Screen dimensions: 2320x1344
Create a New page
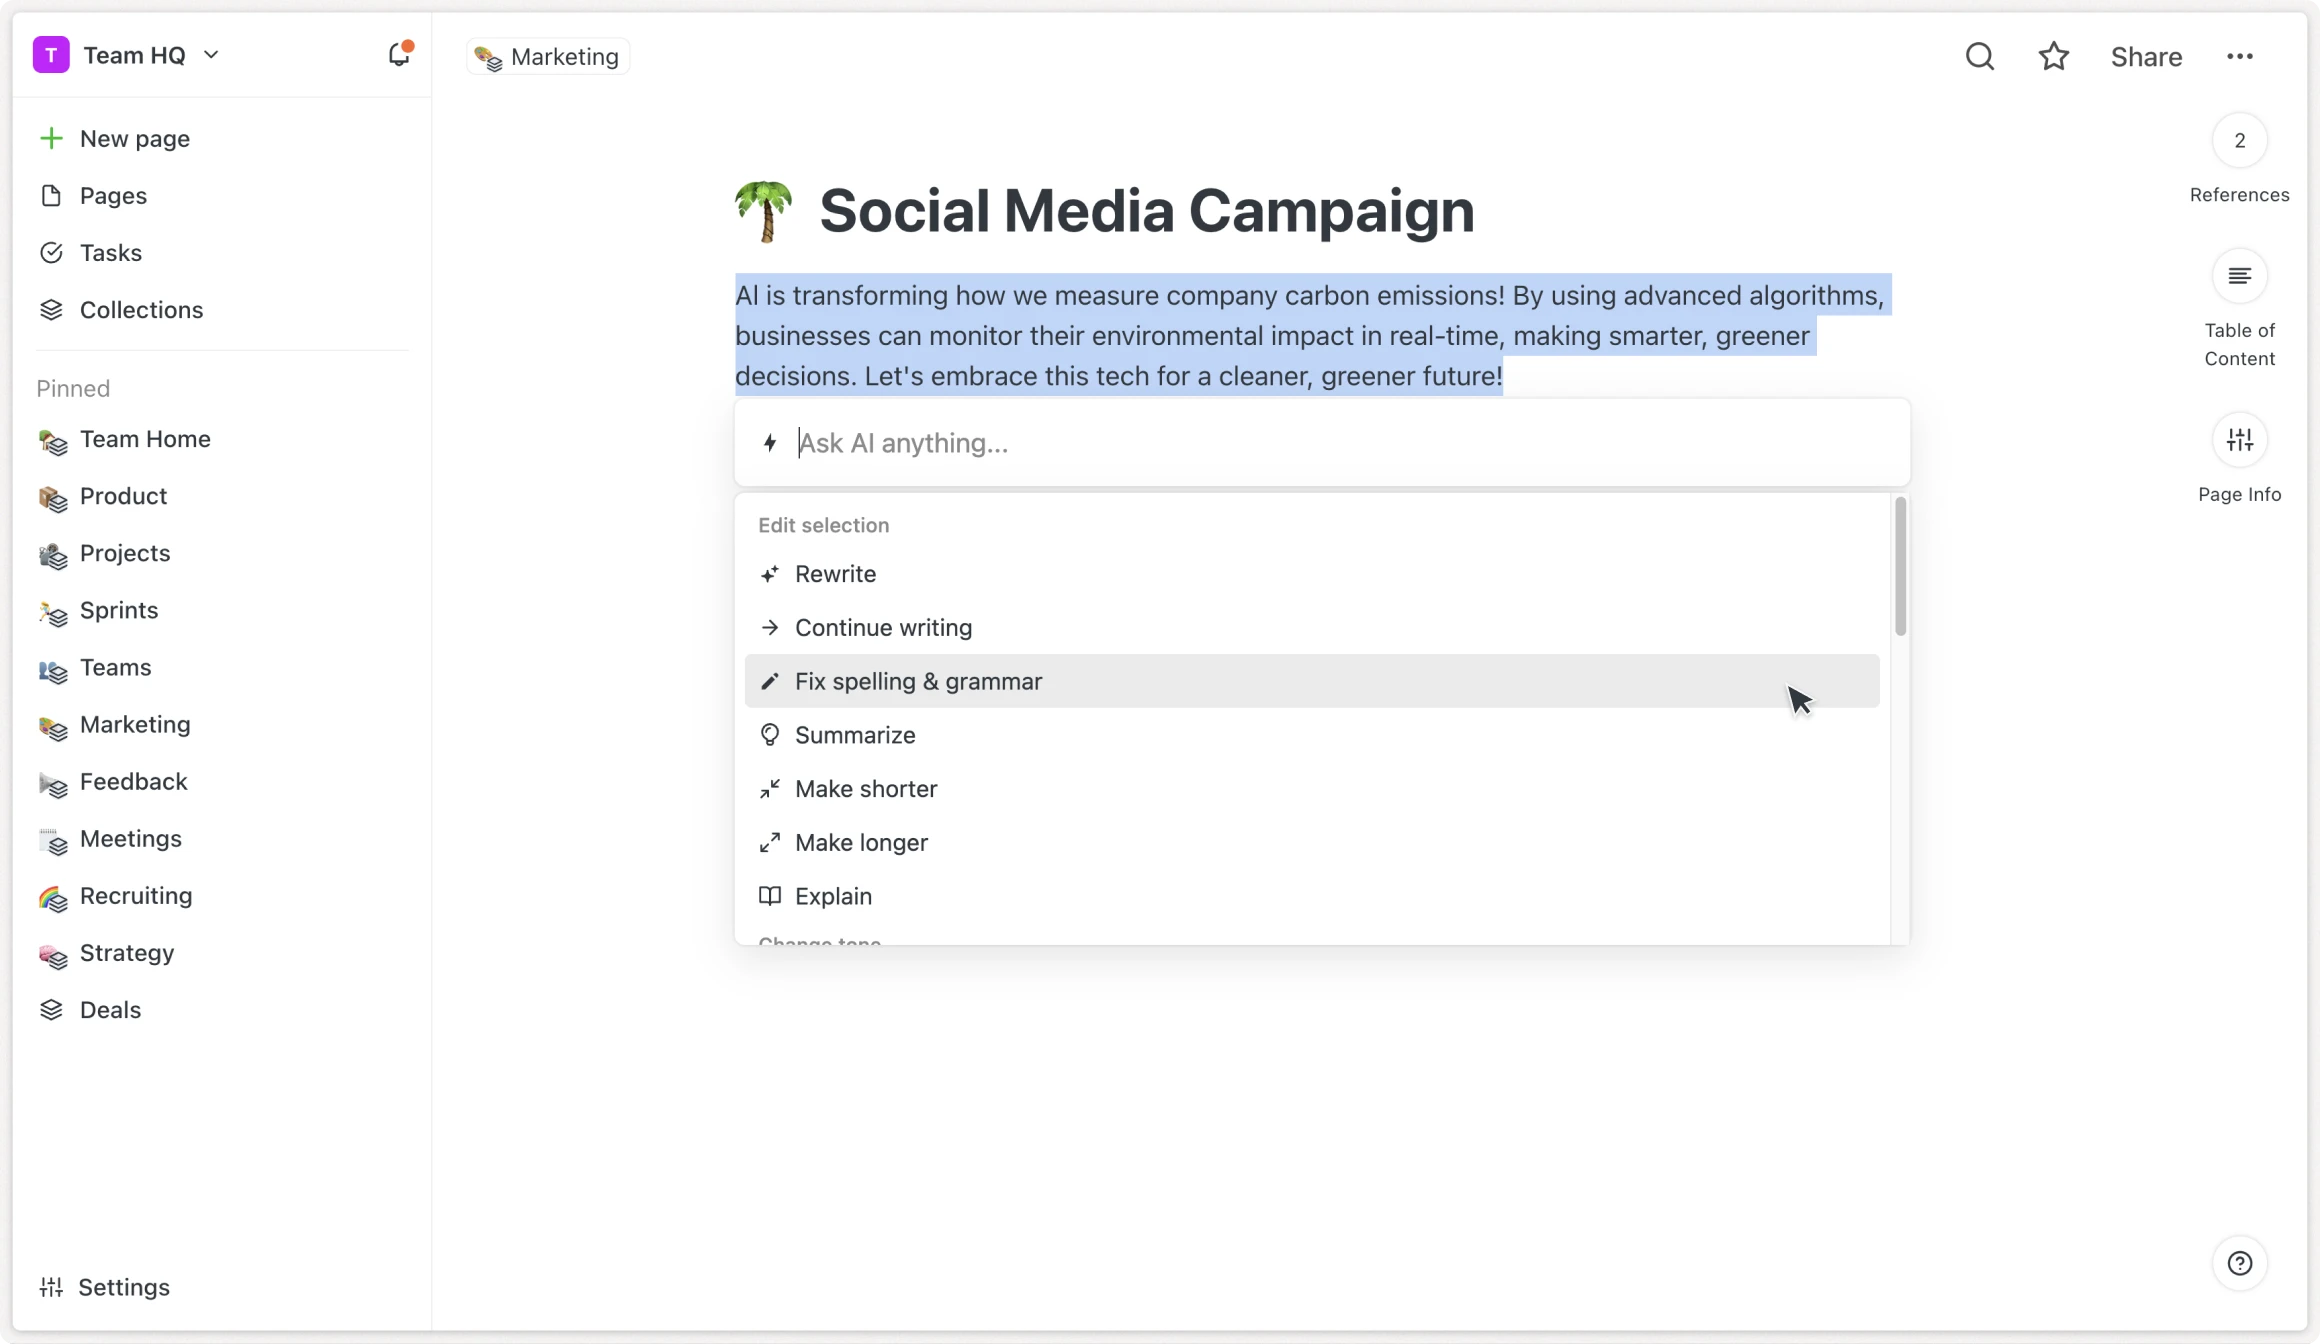click(x=134, y=139)
